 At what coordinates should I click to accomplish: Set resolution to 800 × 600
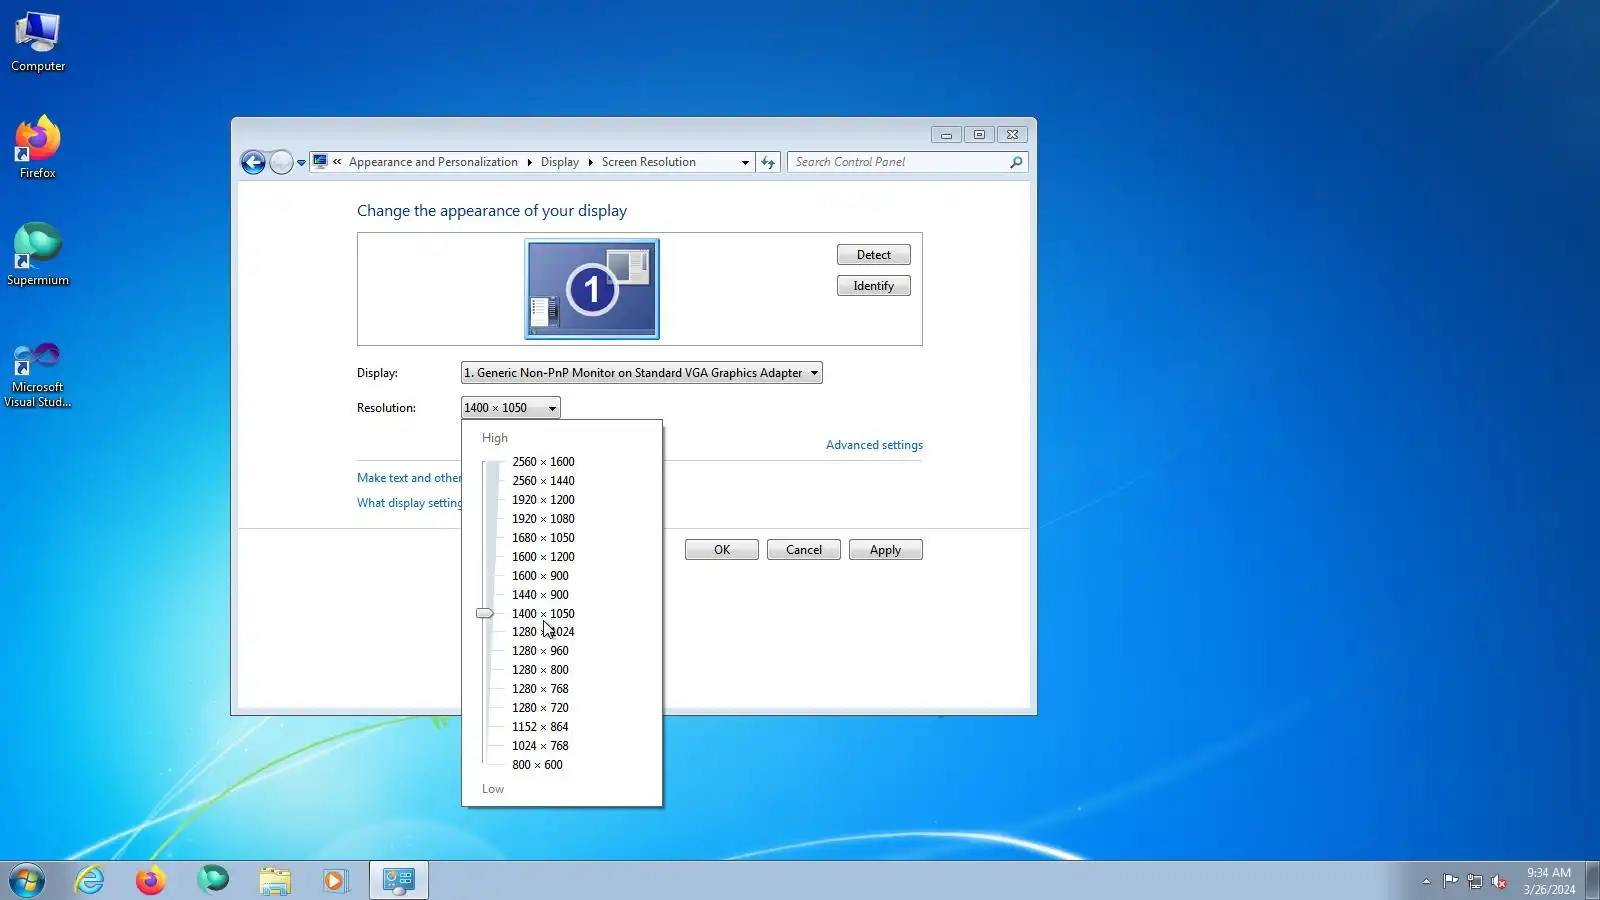[537, 765]
